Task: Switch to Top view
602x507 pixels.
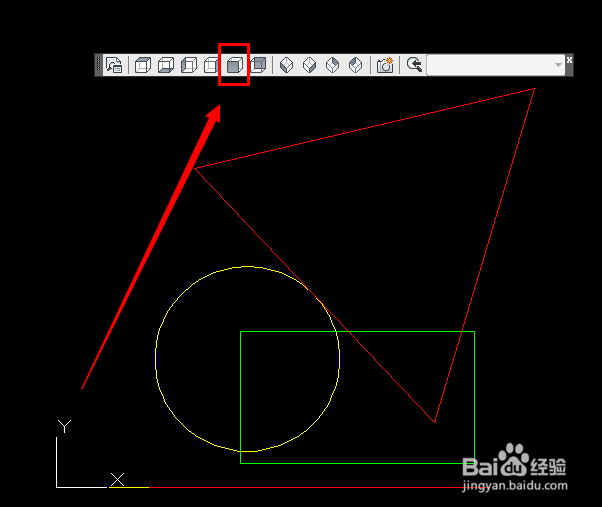Action: pyautogui.click(x=143, y=65)
